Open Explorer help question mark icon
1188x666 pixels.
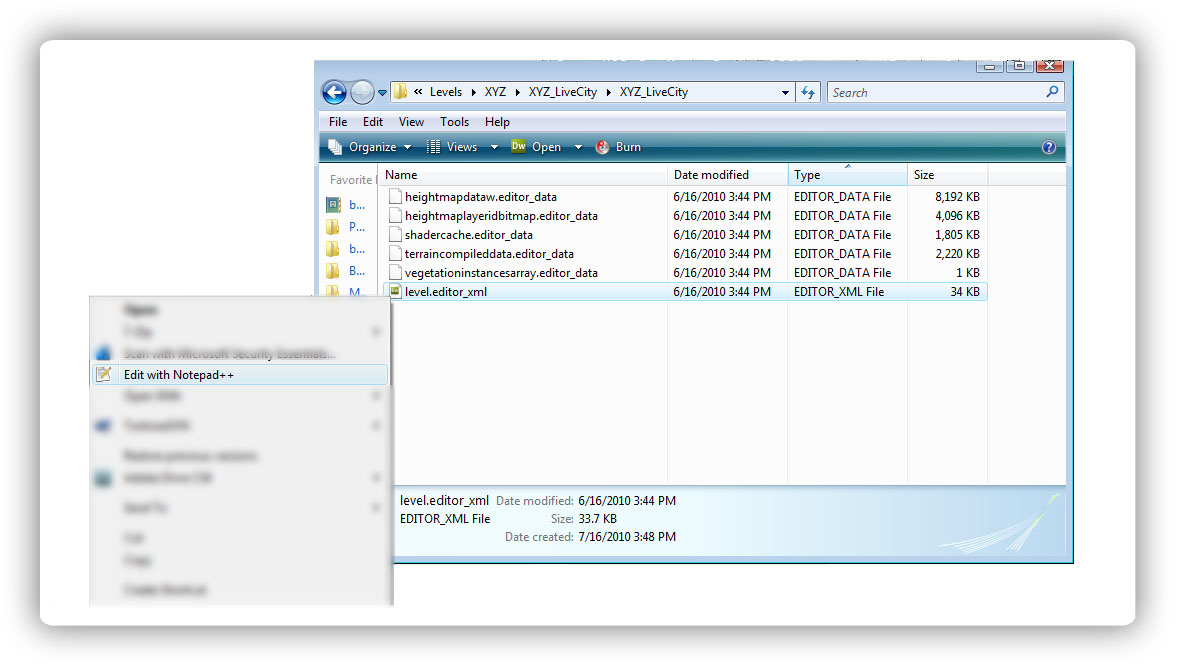point(1049,147)
